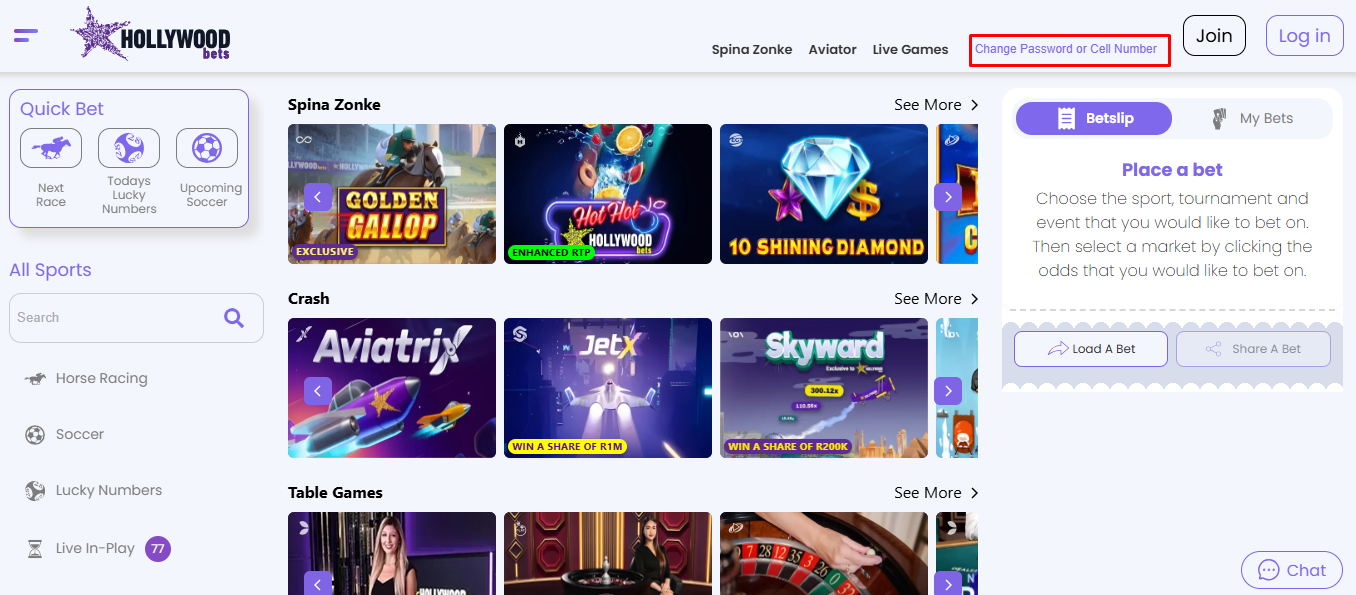The image size is (1356, 595).
Task: Expand Spina Zonke See More
Action: tap(936, 105)
